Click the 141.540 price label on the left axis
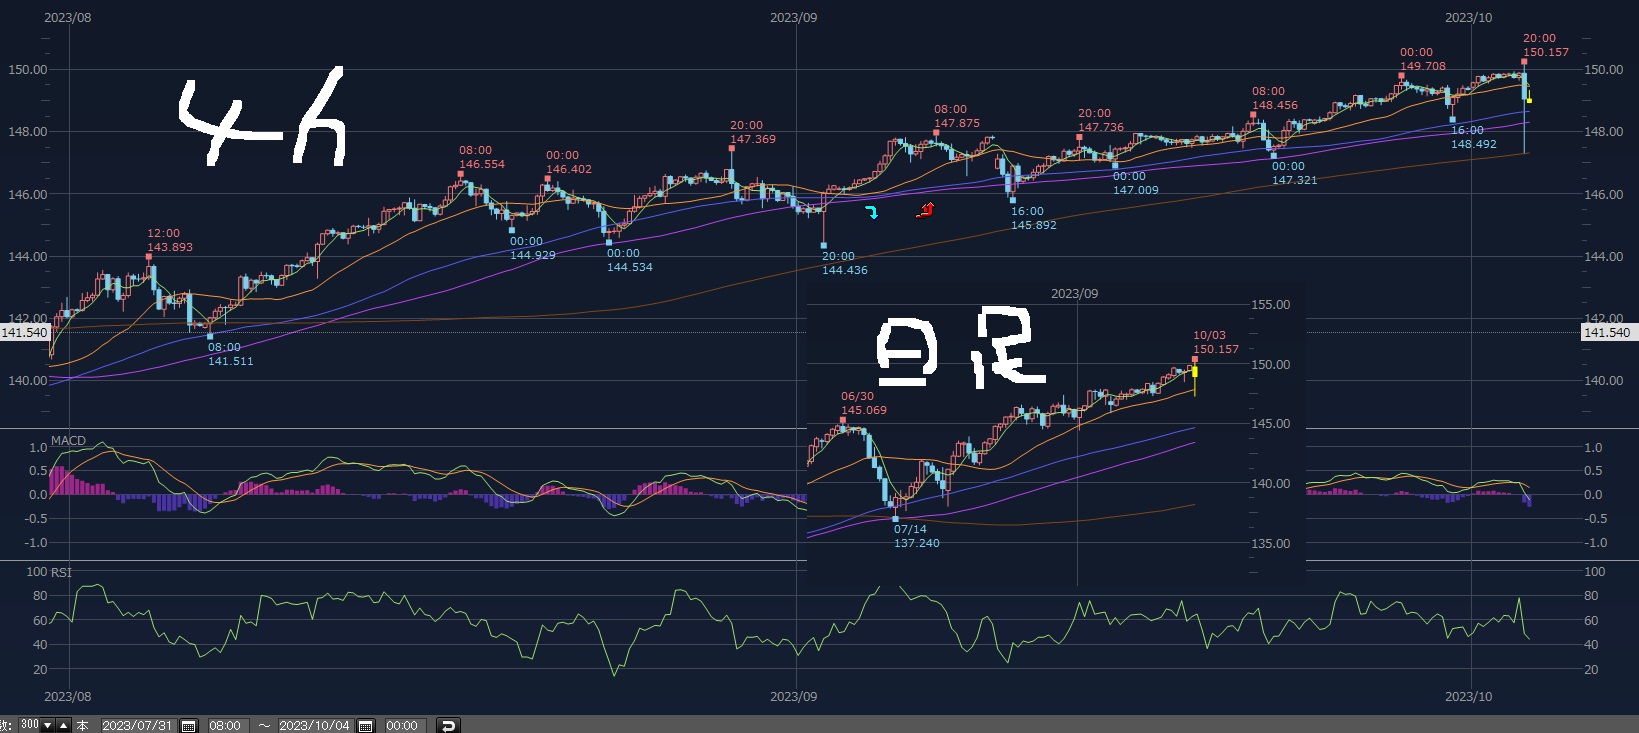The height and width of the screenshot is (733, 1639). pos(25,333)
